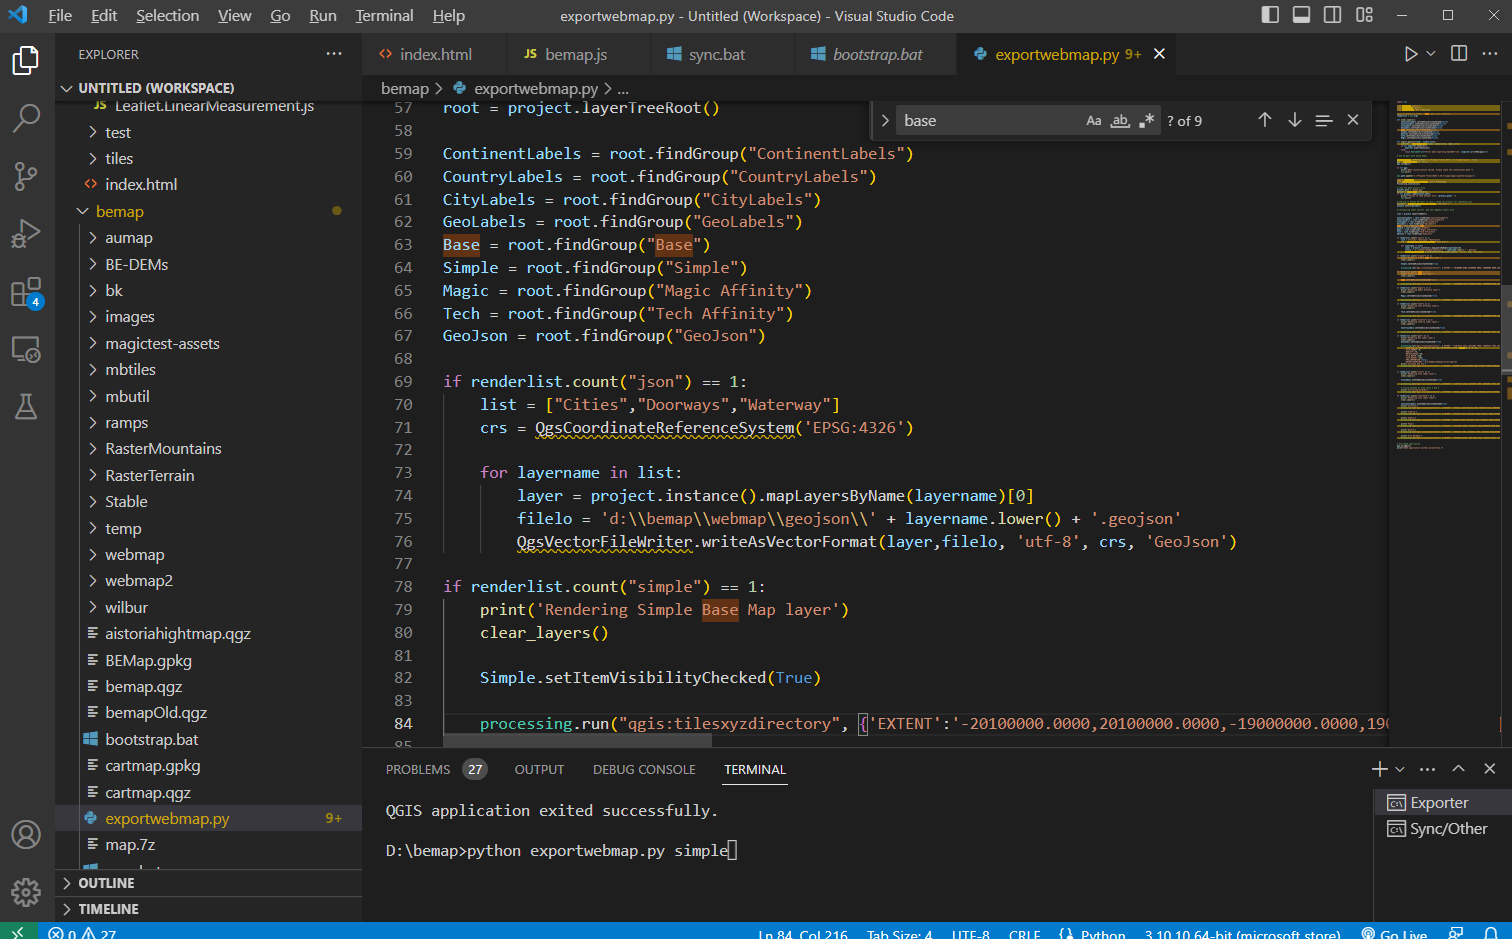Open Customize Layout icon
The width and height of the screenshot is (1512, 939).
[1364, 15]
